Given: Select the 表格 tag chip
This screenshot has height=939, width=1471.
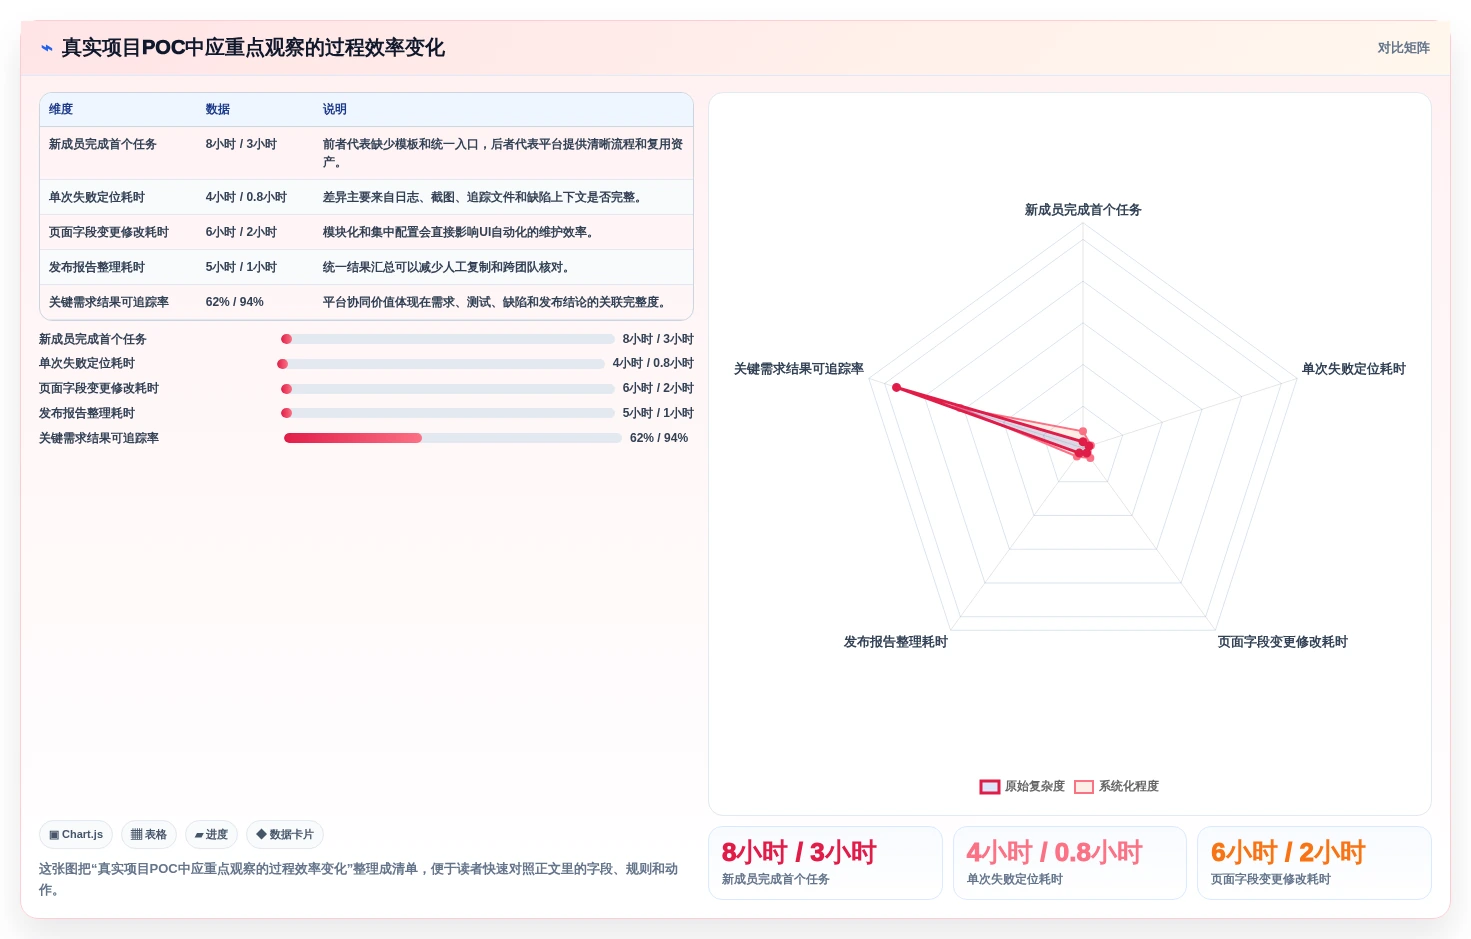Looking at the screenshot, I should tap(149, 834).
